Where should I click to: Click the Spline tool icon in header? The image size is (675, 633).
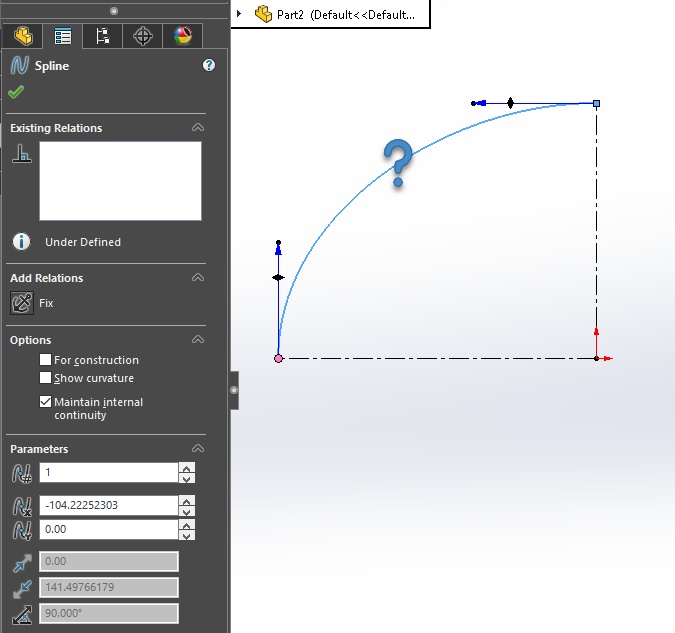tap(20, 65)
